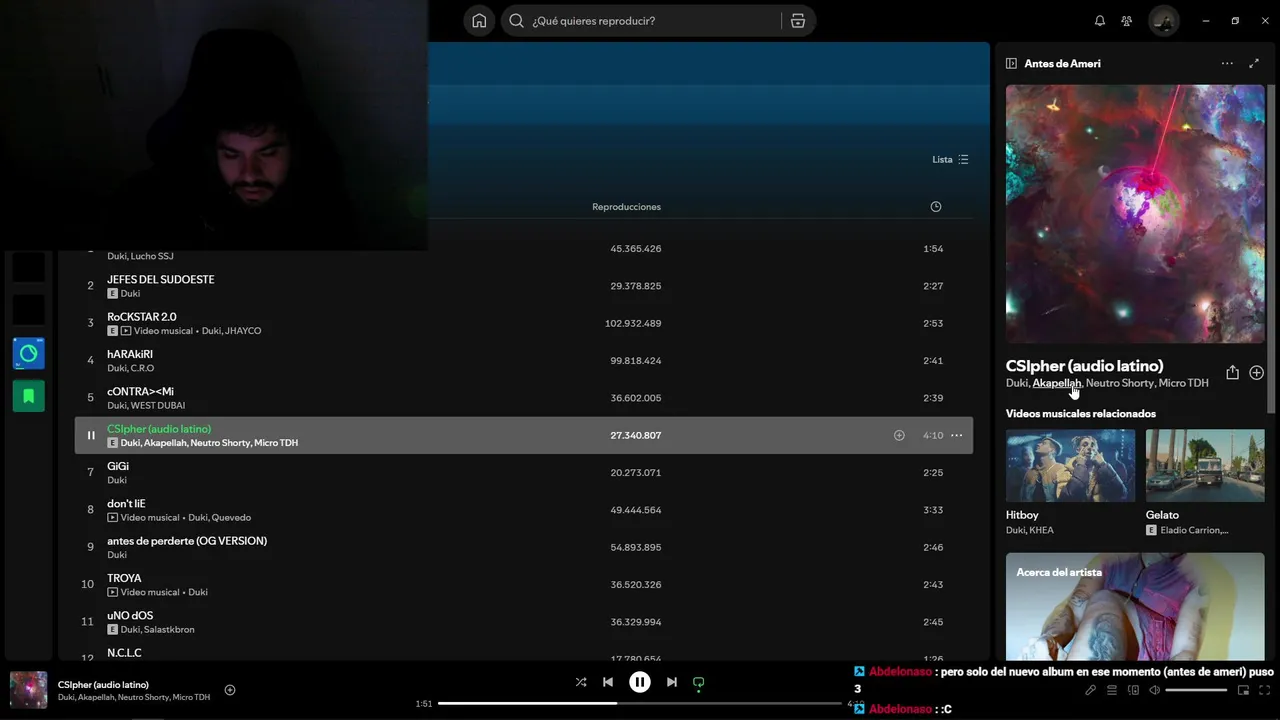Skip to next track

[672, 682]
